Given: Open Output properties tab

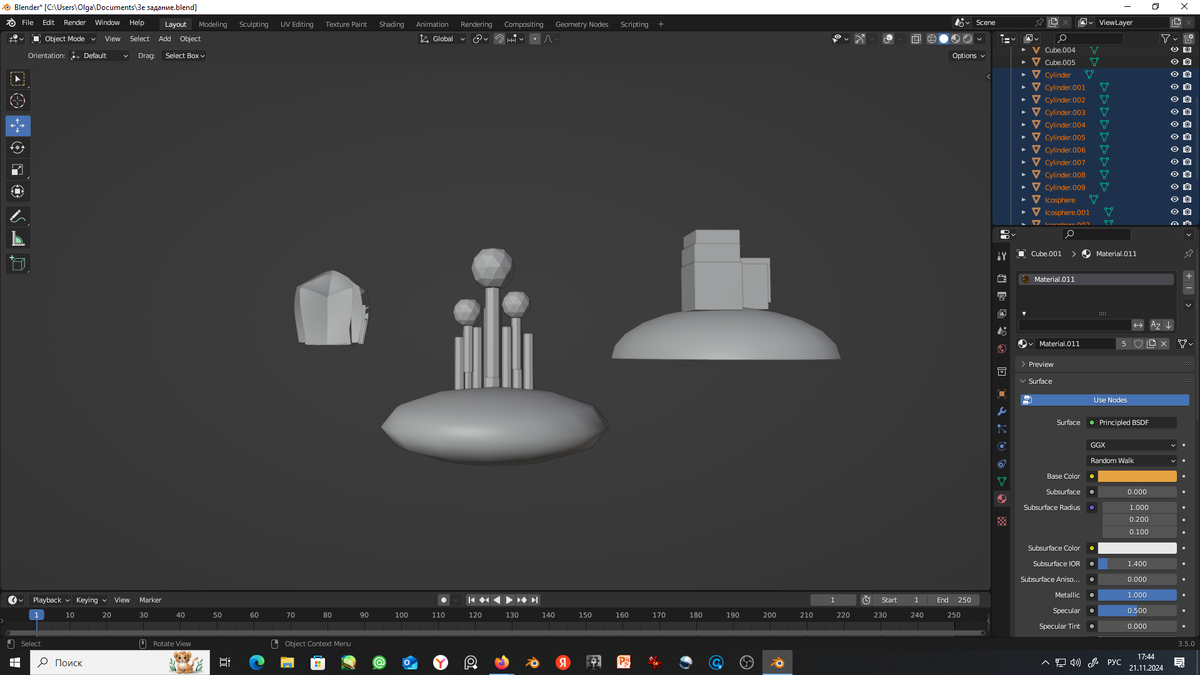Looking at the screenshot, I should [x=1002, y=296].
